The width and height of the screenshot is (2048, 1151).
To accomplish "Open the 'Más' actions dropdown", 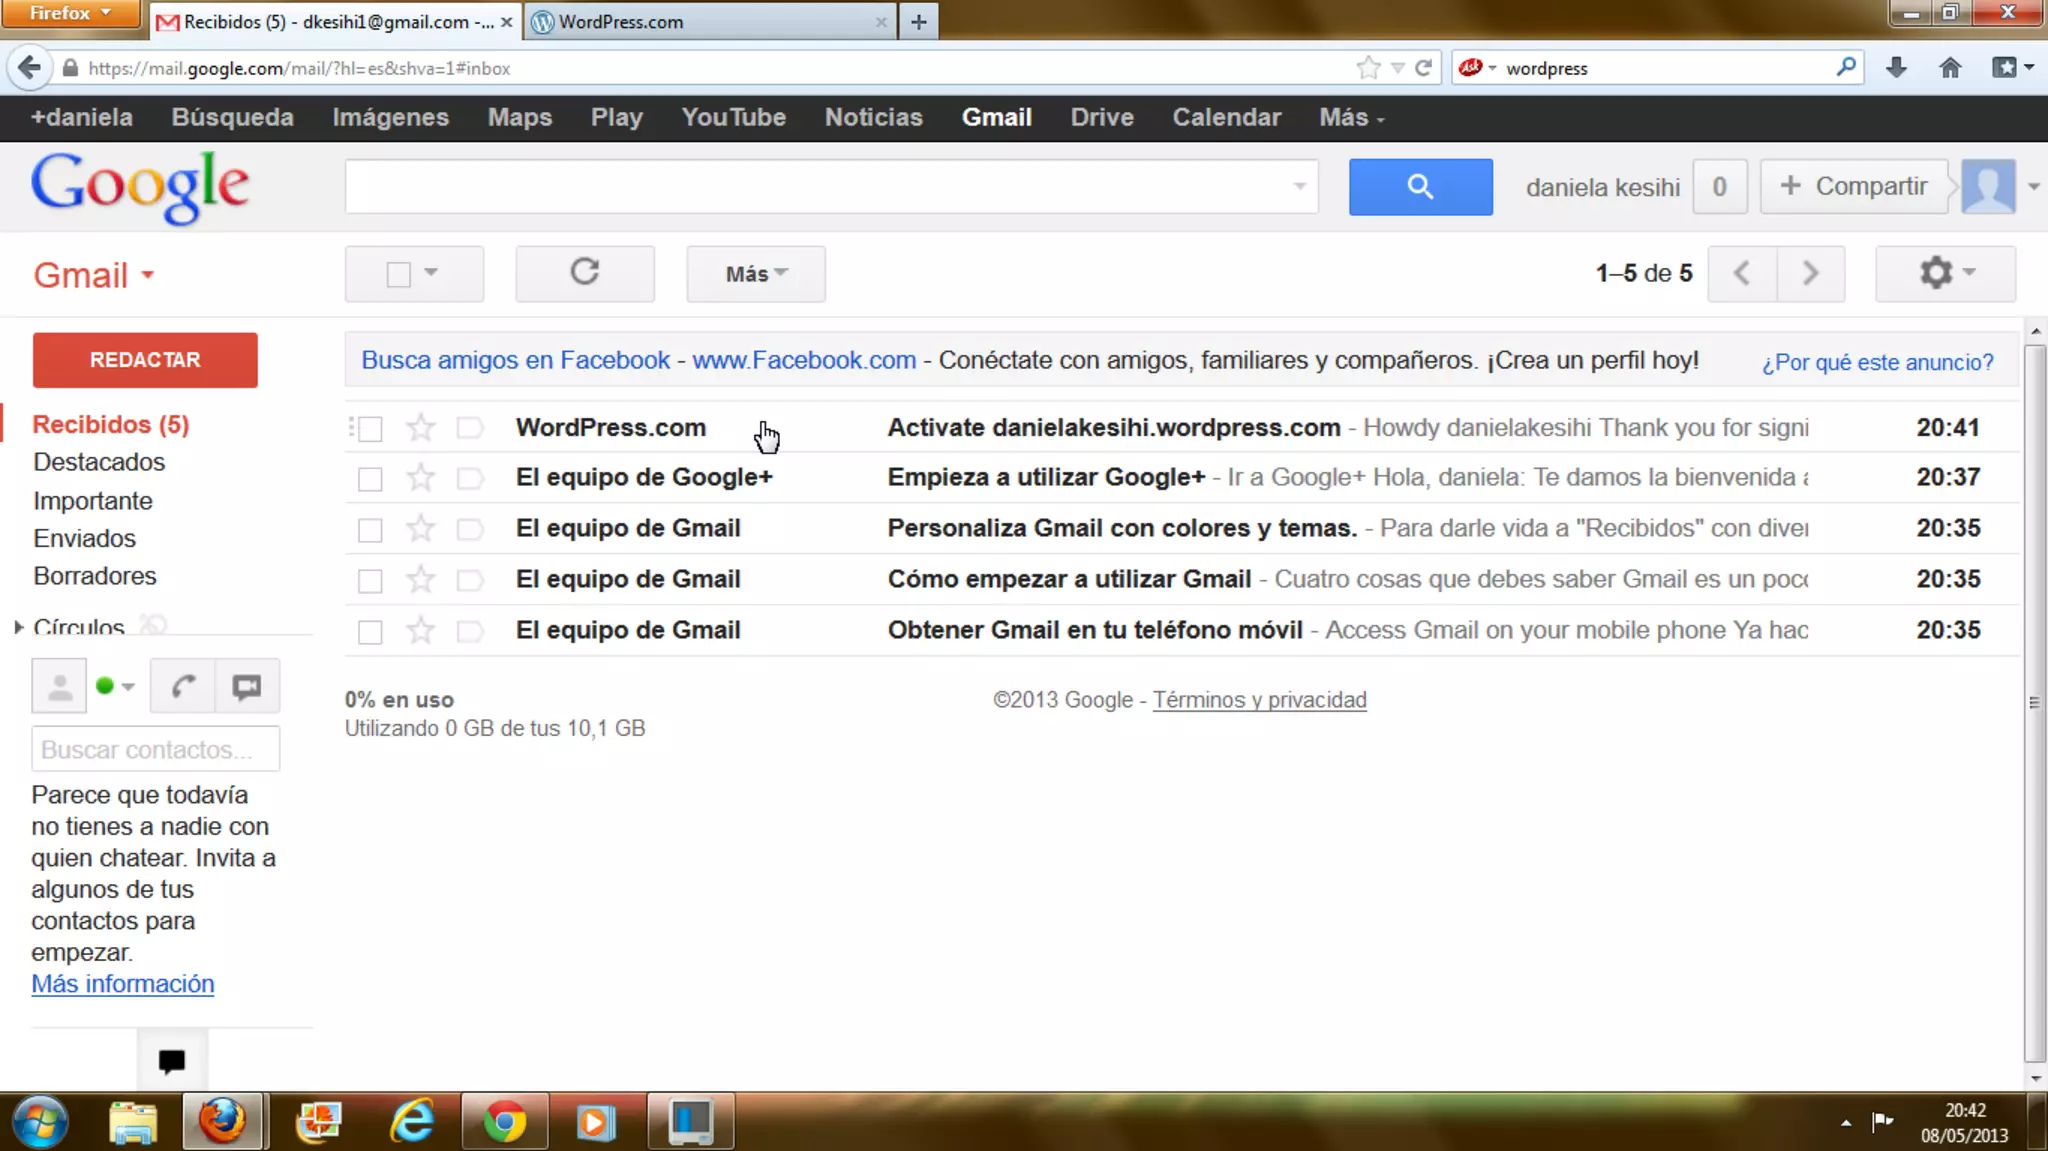I will coord(756,274).
